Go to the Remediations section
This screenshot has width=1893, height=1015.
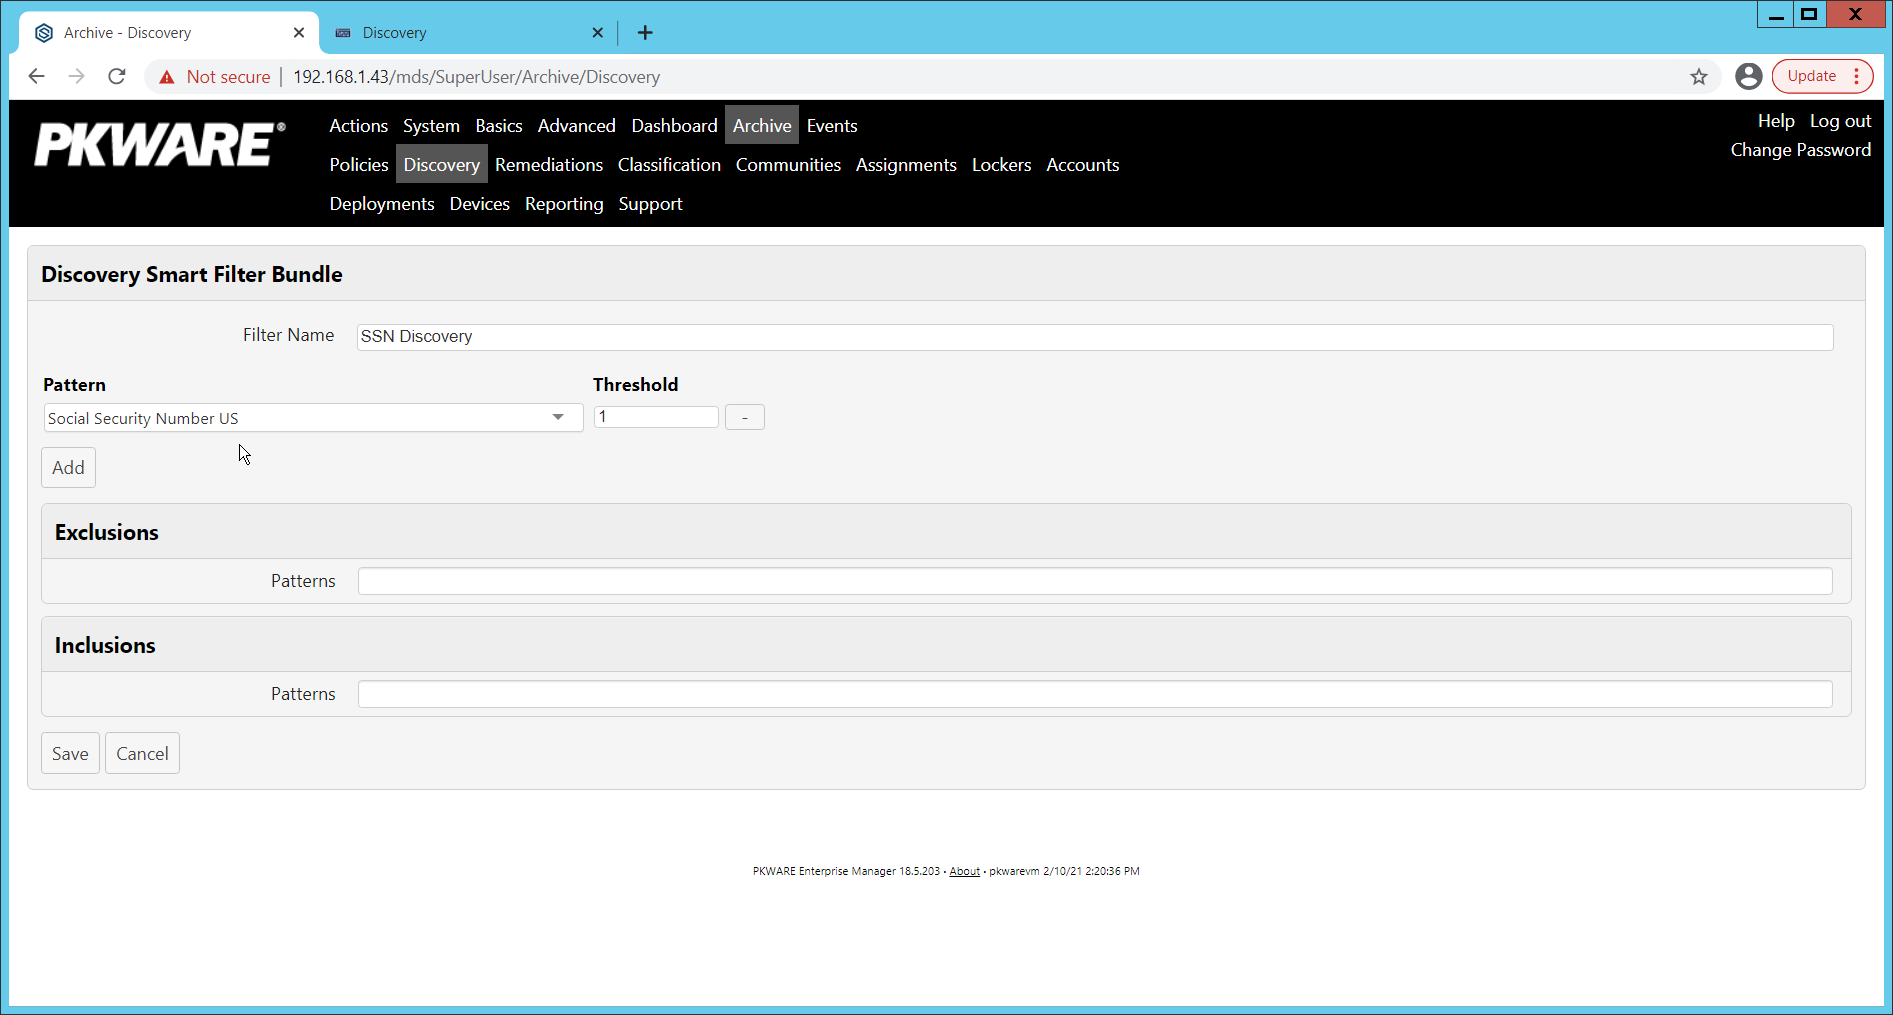click(548, 165)
